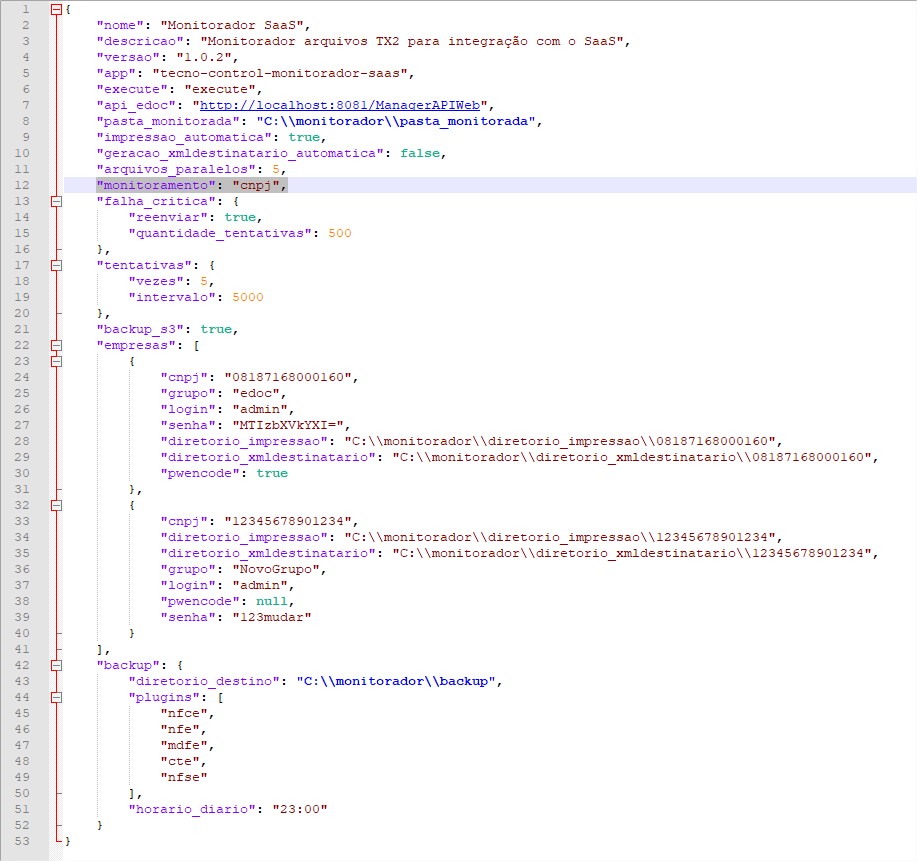The width and height of the screenshot is (917, 861).
Task: Collapse second empresa object fold marker on line 32
Action: click(56, 505)
